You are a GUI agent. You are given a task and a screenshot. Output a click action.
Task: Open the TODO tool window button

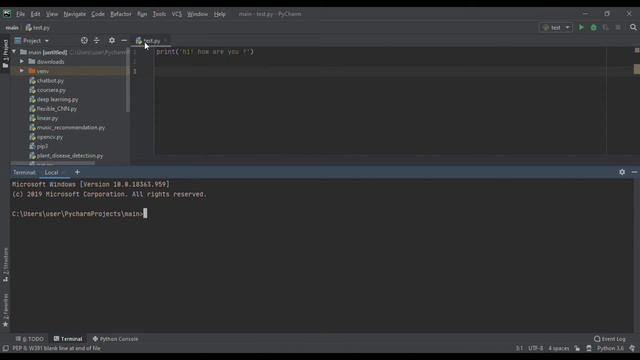coord(29,339)
